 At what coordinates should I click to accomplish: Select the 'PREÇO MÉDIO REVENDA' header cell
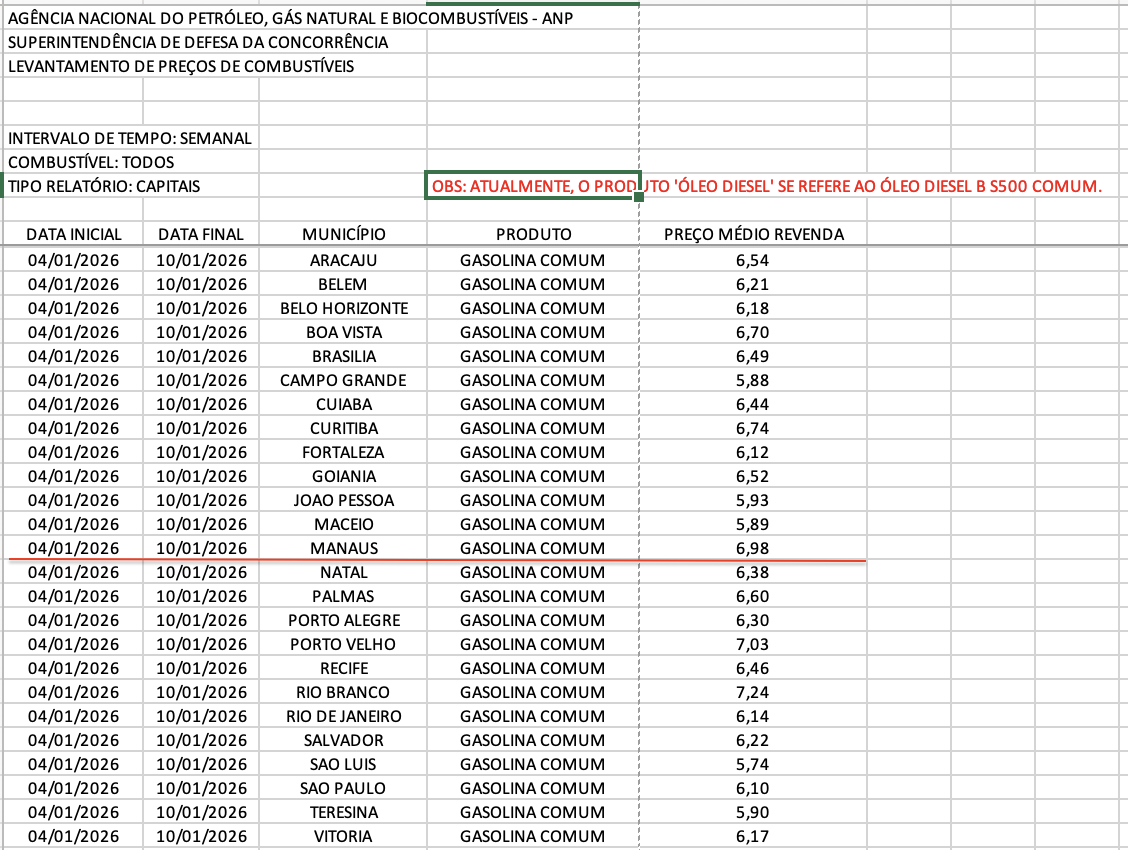753,234
